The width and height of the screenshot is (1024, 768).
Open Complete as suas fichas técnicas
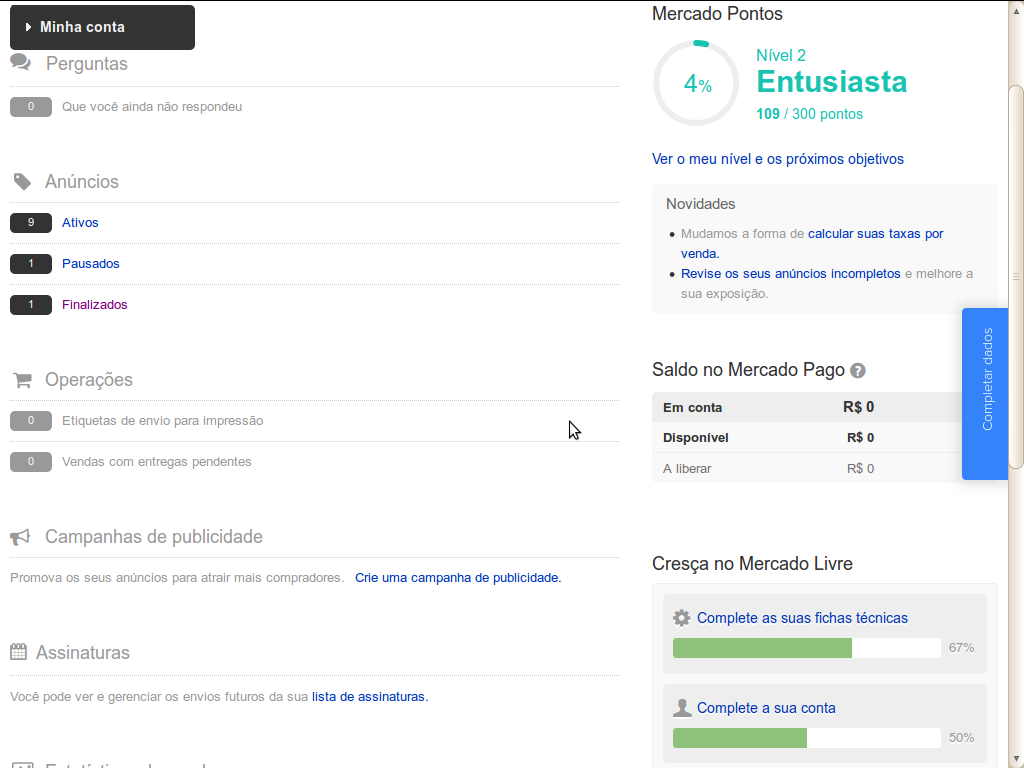click(802, 618)
